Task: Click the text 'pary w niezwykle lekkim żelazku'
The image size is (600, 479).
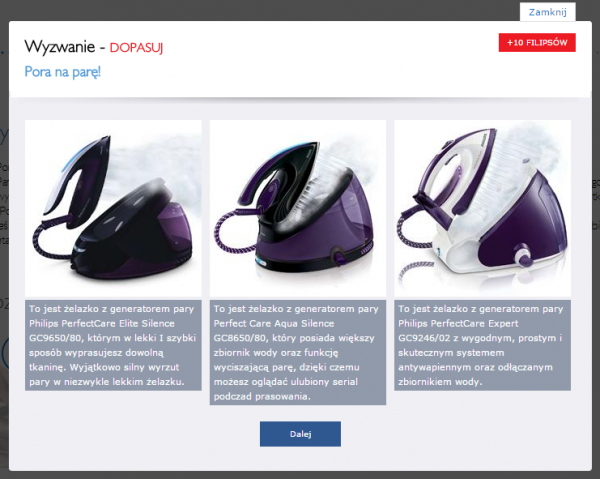Action: pos(107,382)
